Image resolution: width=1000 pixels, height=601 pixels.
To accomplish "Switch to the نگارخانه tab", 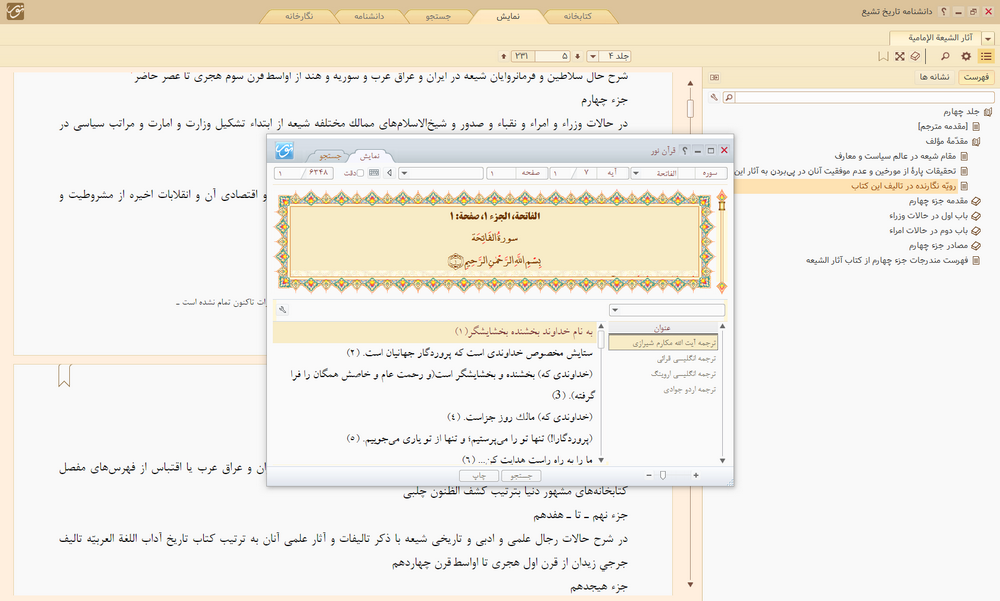I will point(300,17).
